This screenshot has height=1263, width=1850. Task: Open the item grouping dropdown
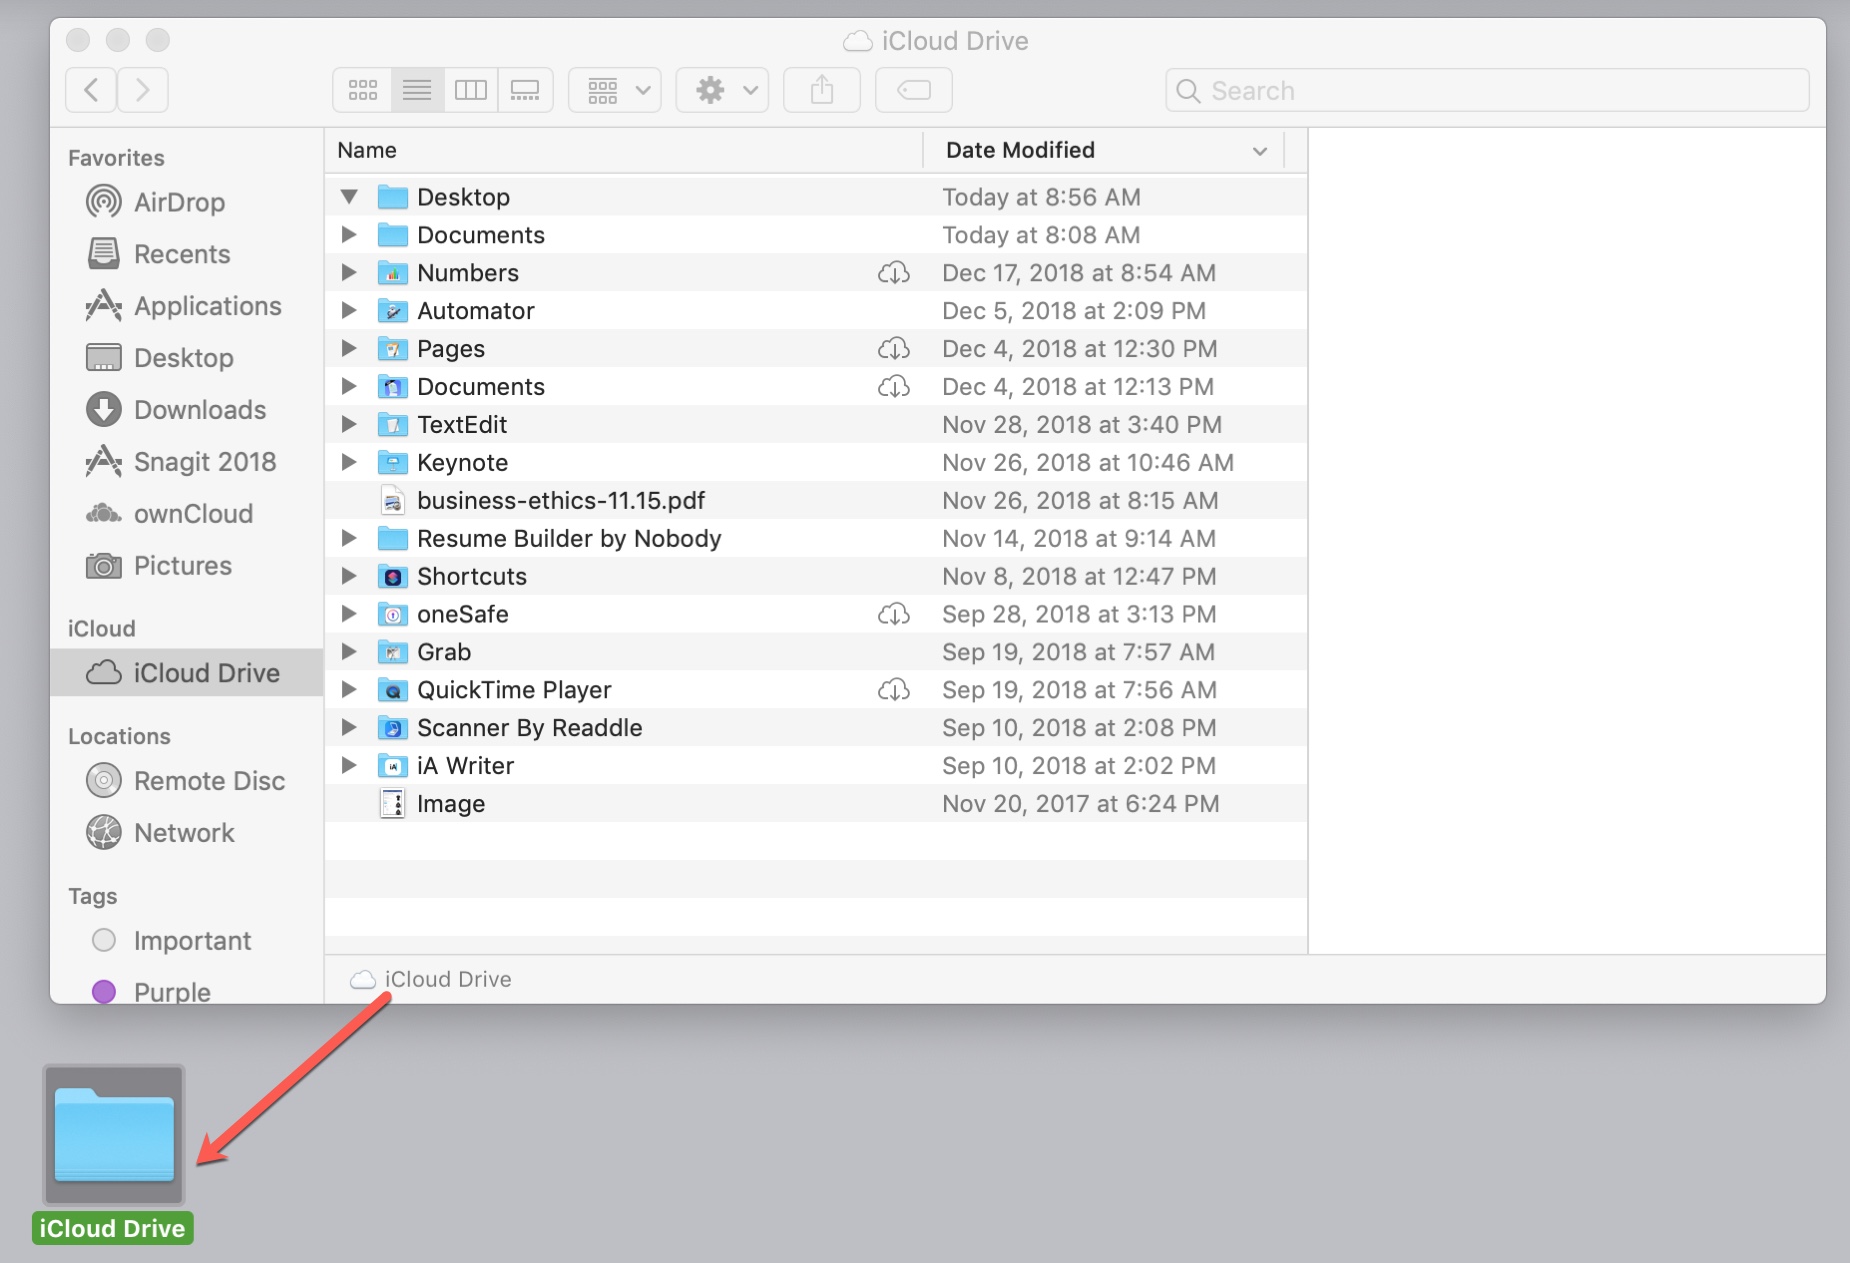(614, 89)
